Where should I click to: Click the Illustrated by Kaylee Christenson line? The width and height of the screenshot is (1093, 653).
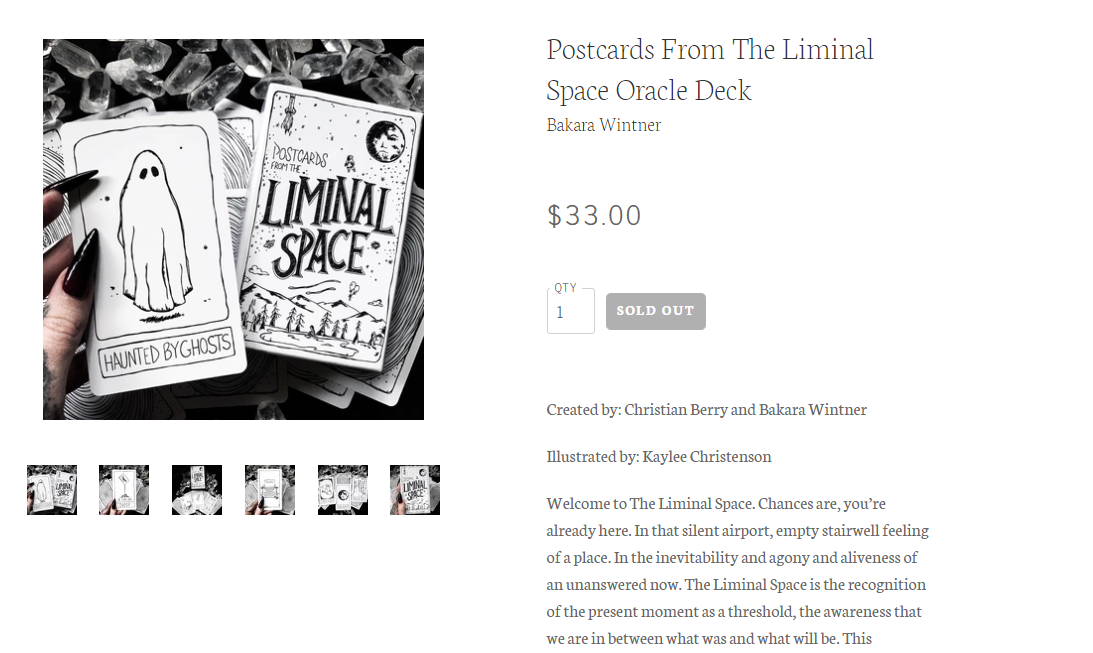click(x=659, y=456)
